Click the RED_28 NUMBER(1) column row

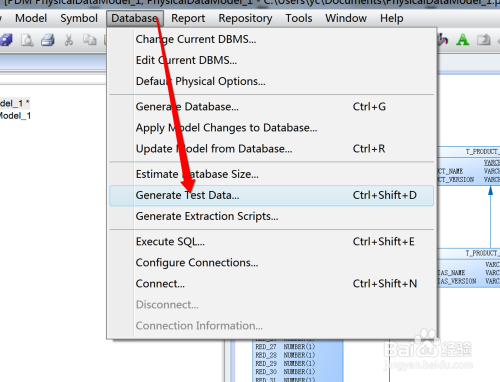[x=285, y=355]
